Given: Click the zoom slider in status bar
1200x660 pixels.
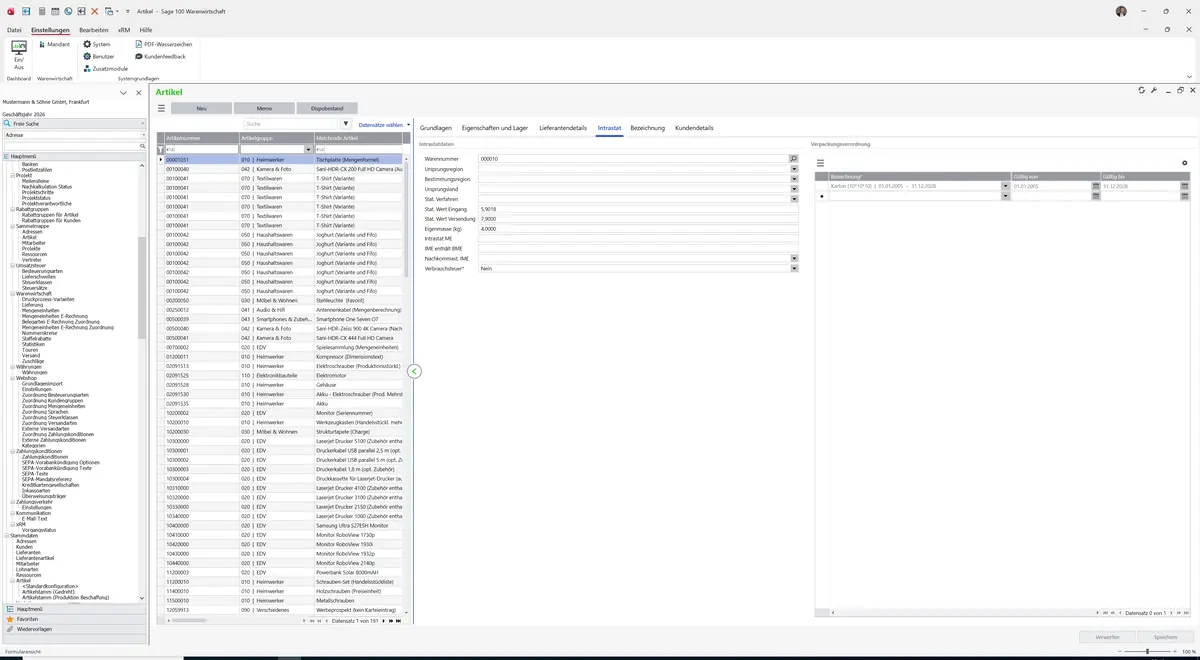Looking at the screenshot, I should coord(1147,651).
